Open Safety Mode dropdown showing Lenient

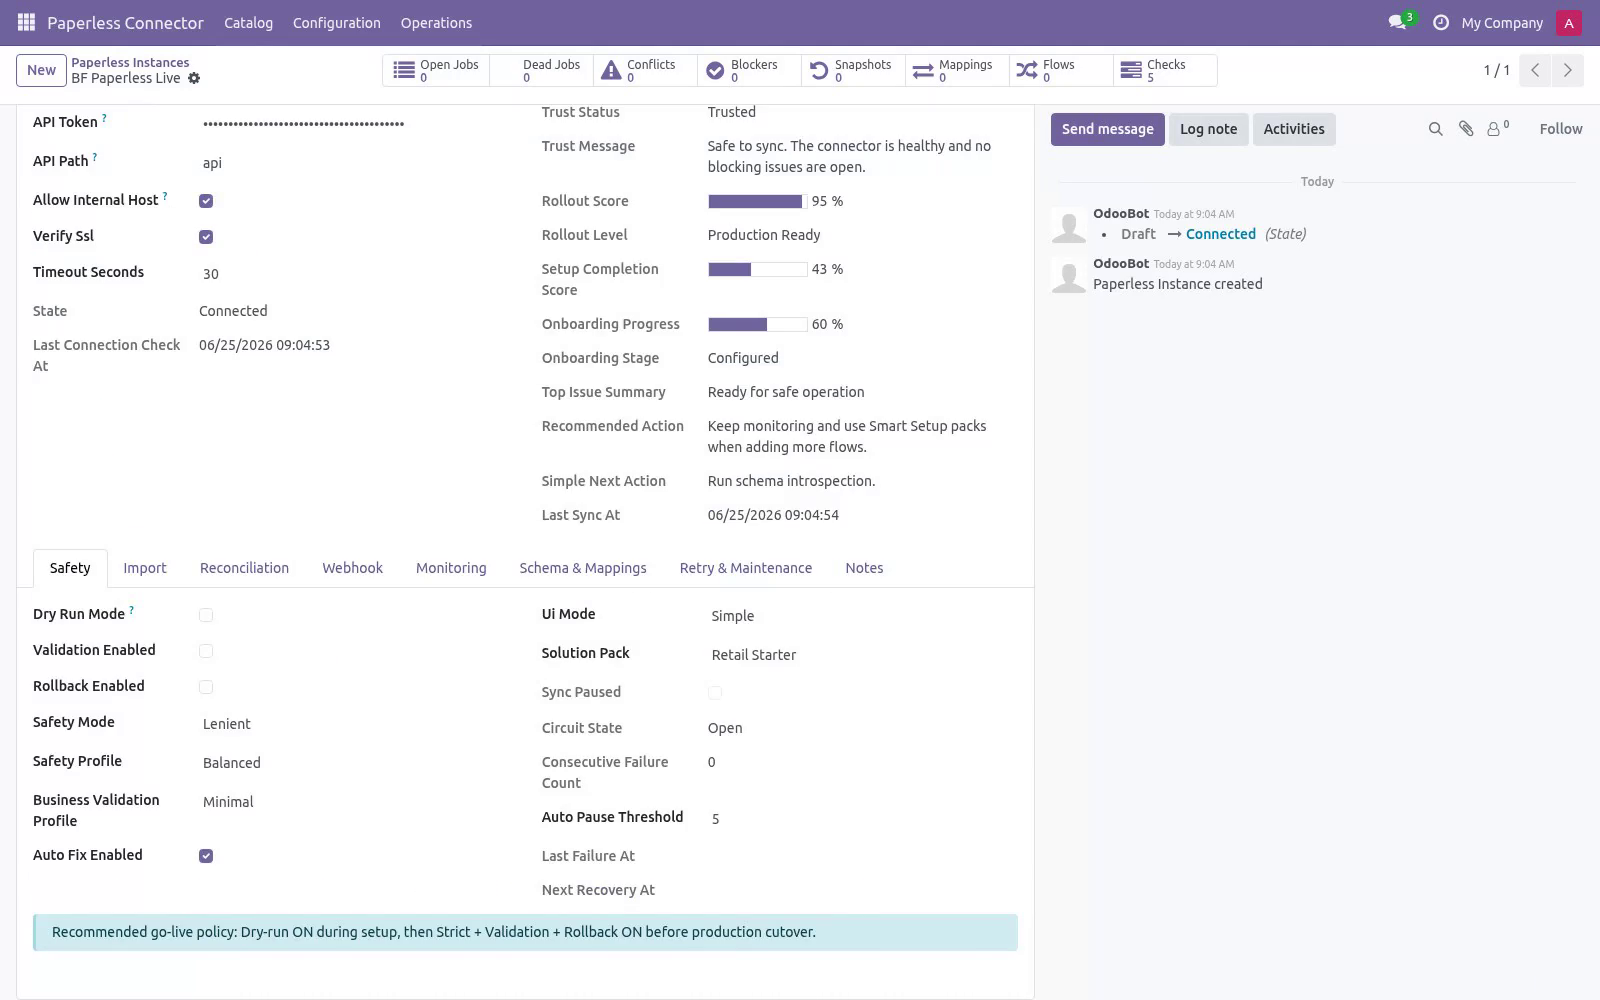click(x=354, y=724)
